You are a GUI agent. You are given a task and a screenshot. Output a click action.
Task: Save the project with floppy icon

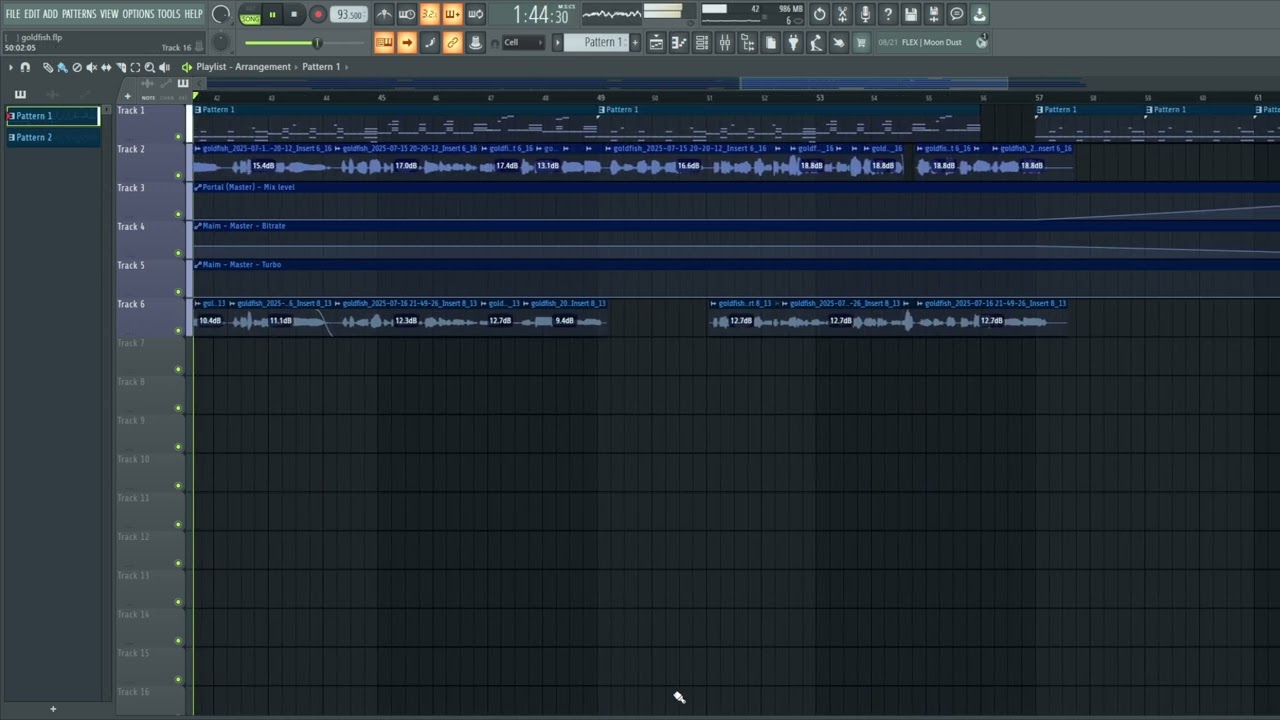click(x=911, y=14)
